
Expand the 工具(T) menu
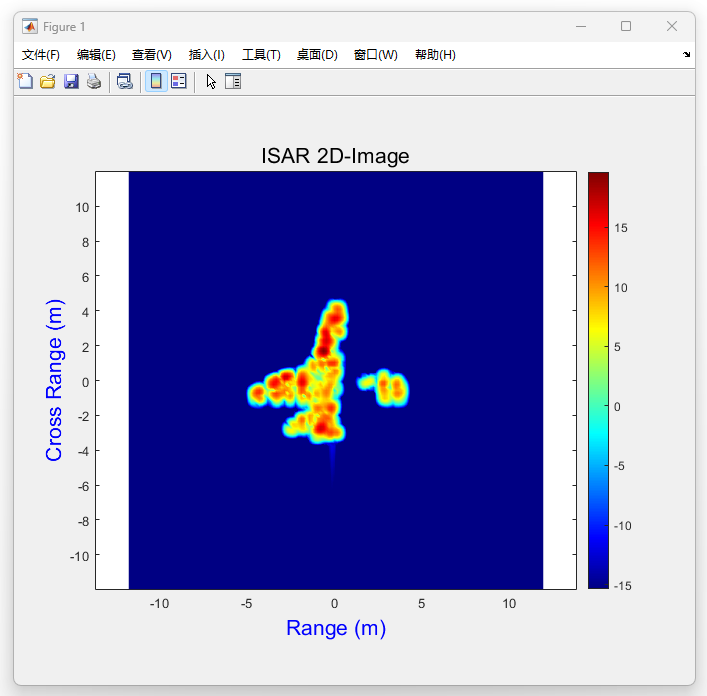261,55
